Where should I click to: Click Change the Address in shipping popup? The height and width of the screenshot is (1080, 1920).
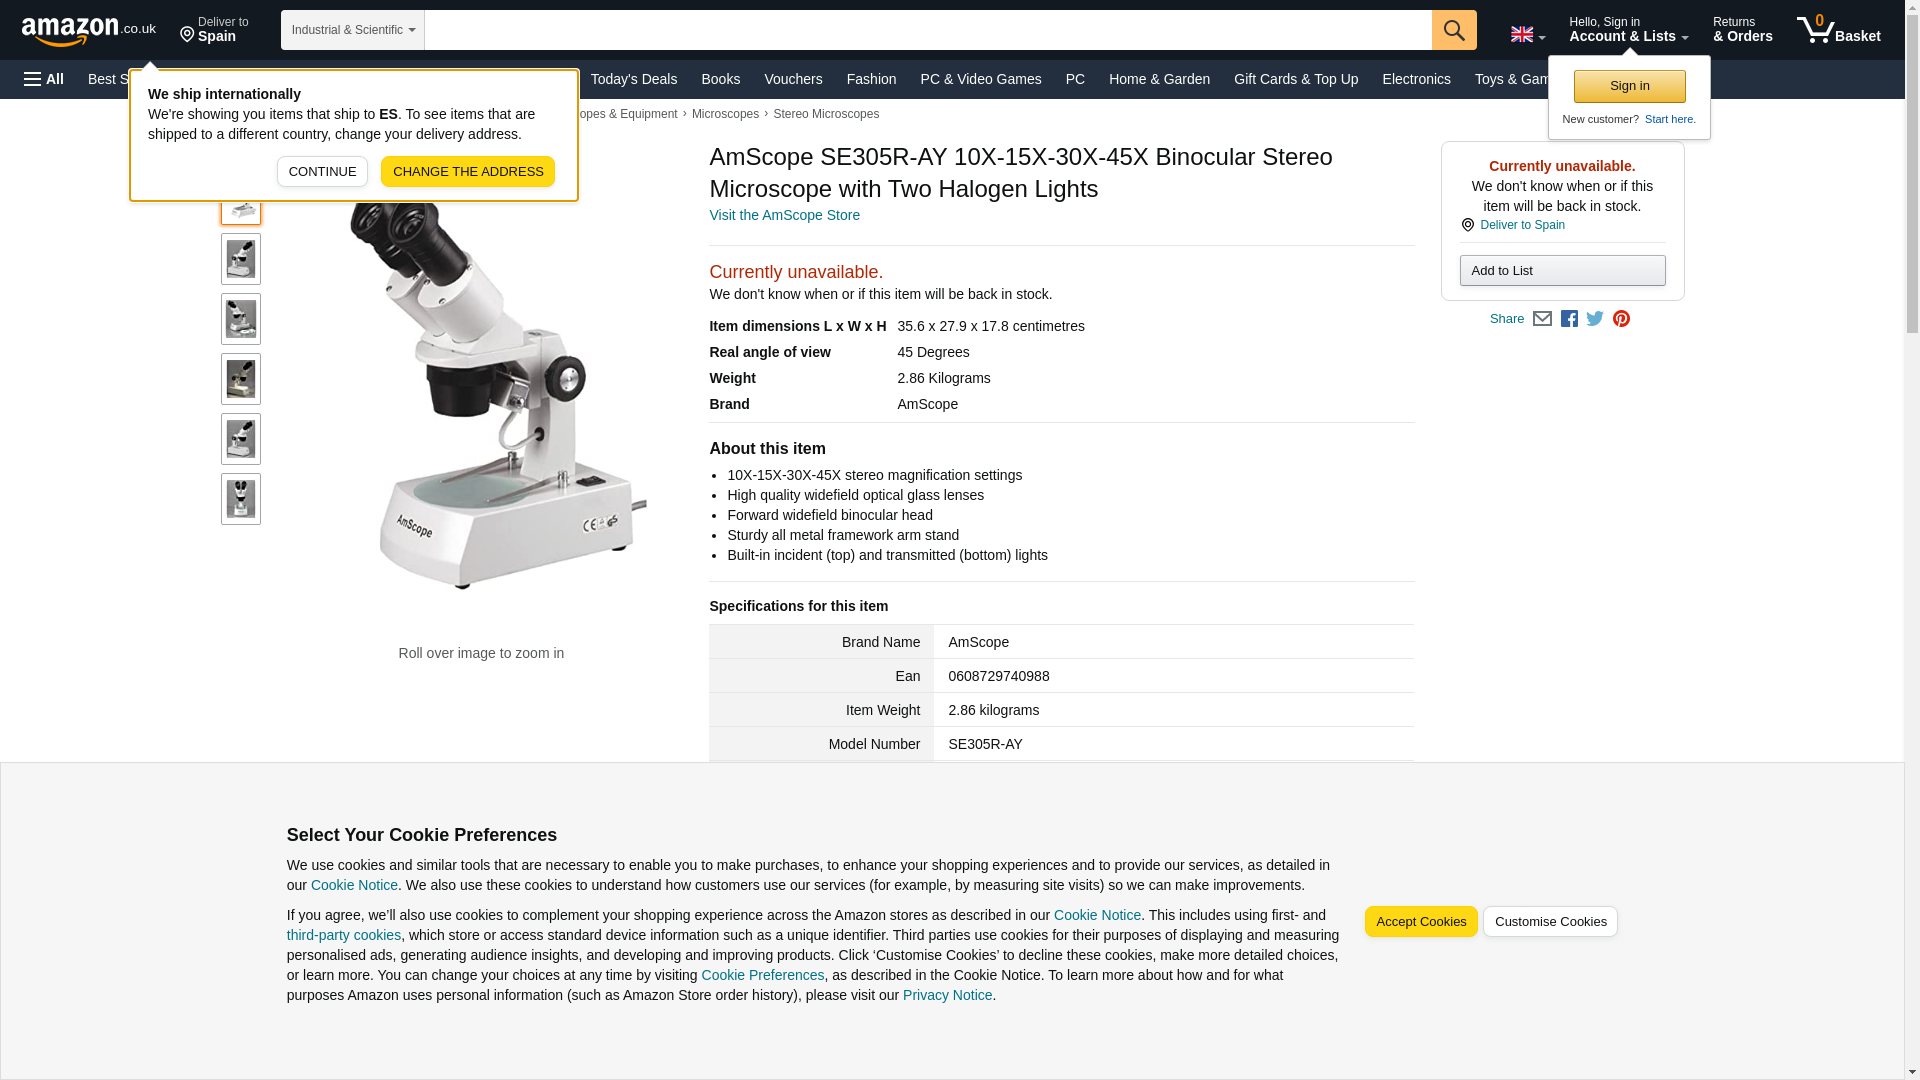click(x=468, y=171)
